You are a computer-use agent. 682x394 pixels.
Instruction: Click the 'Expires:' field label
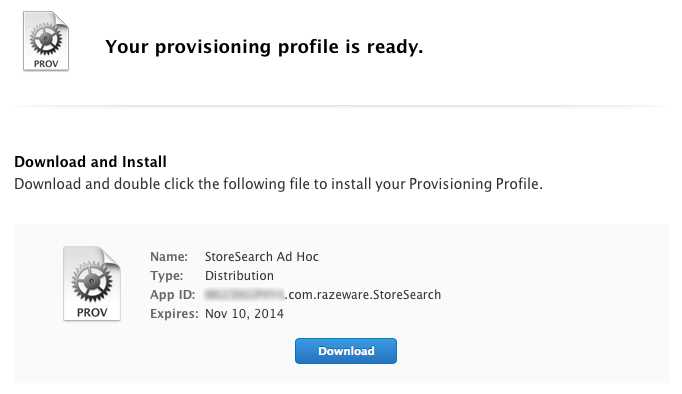tap(174, 314)
